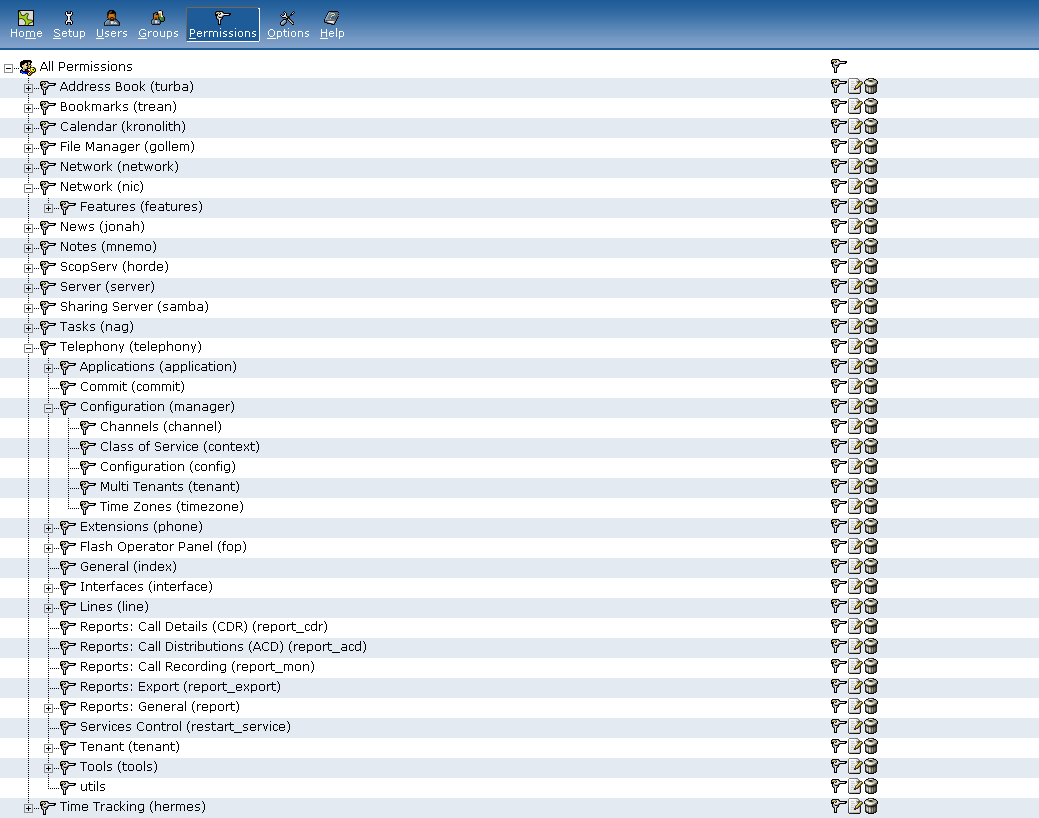1039x818 pixels.
Task: Select the Sharing Server (samba) label
Action: 134,306
